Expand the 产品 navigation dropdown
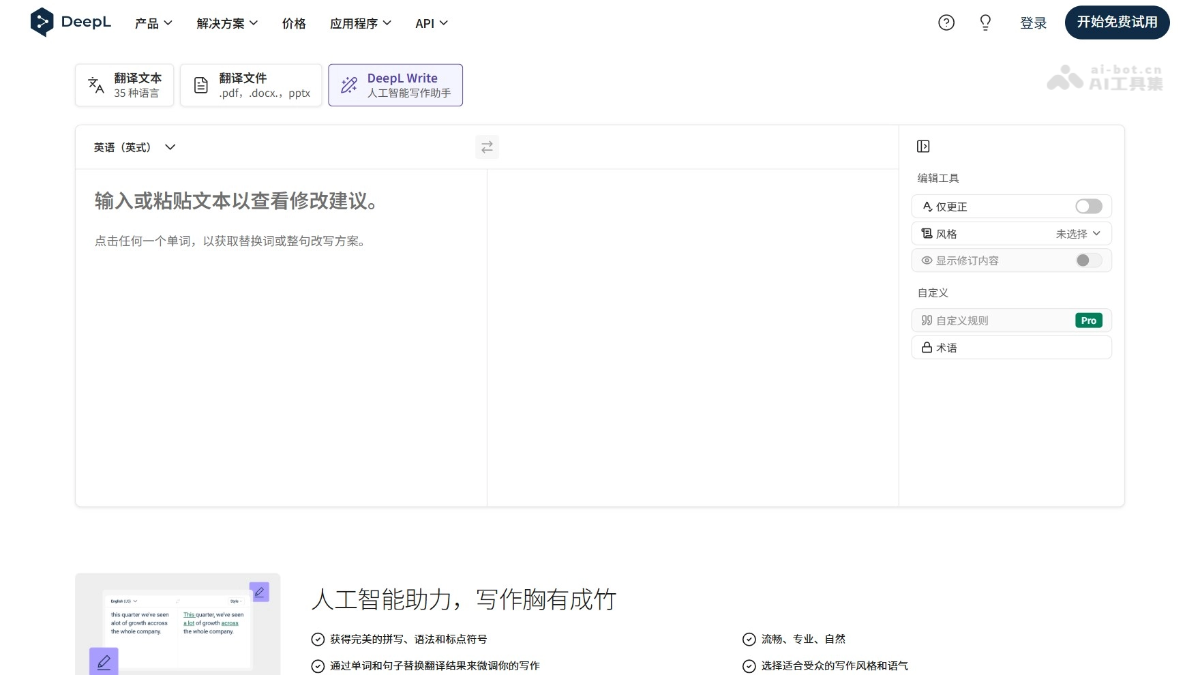The width and height of the screenshot is (1200, 675). click(x=152, y=23)
